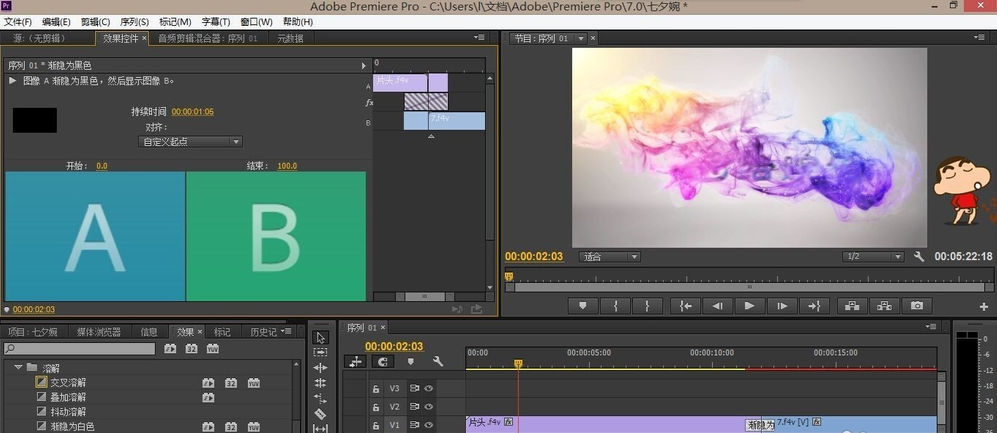Select the Razor tool in tools panel

320,413
